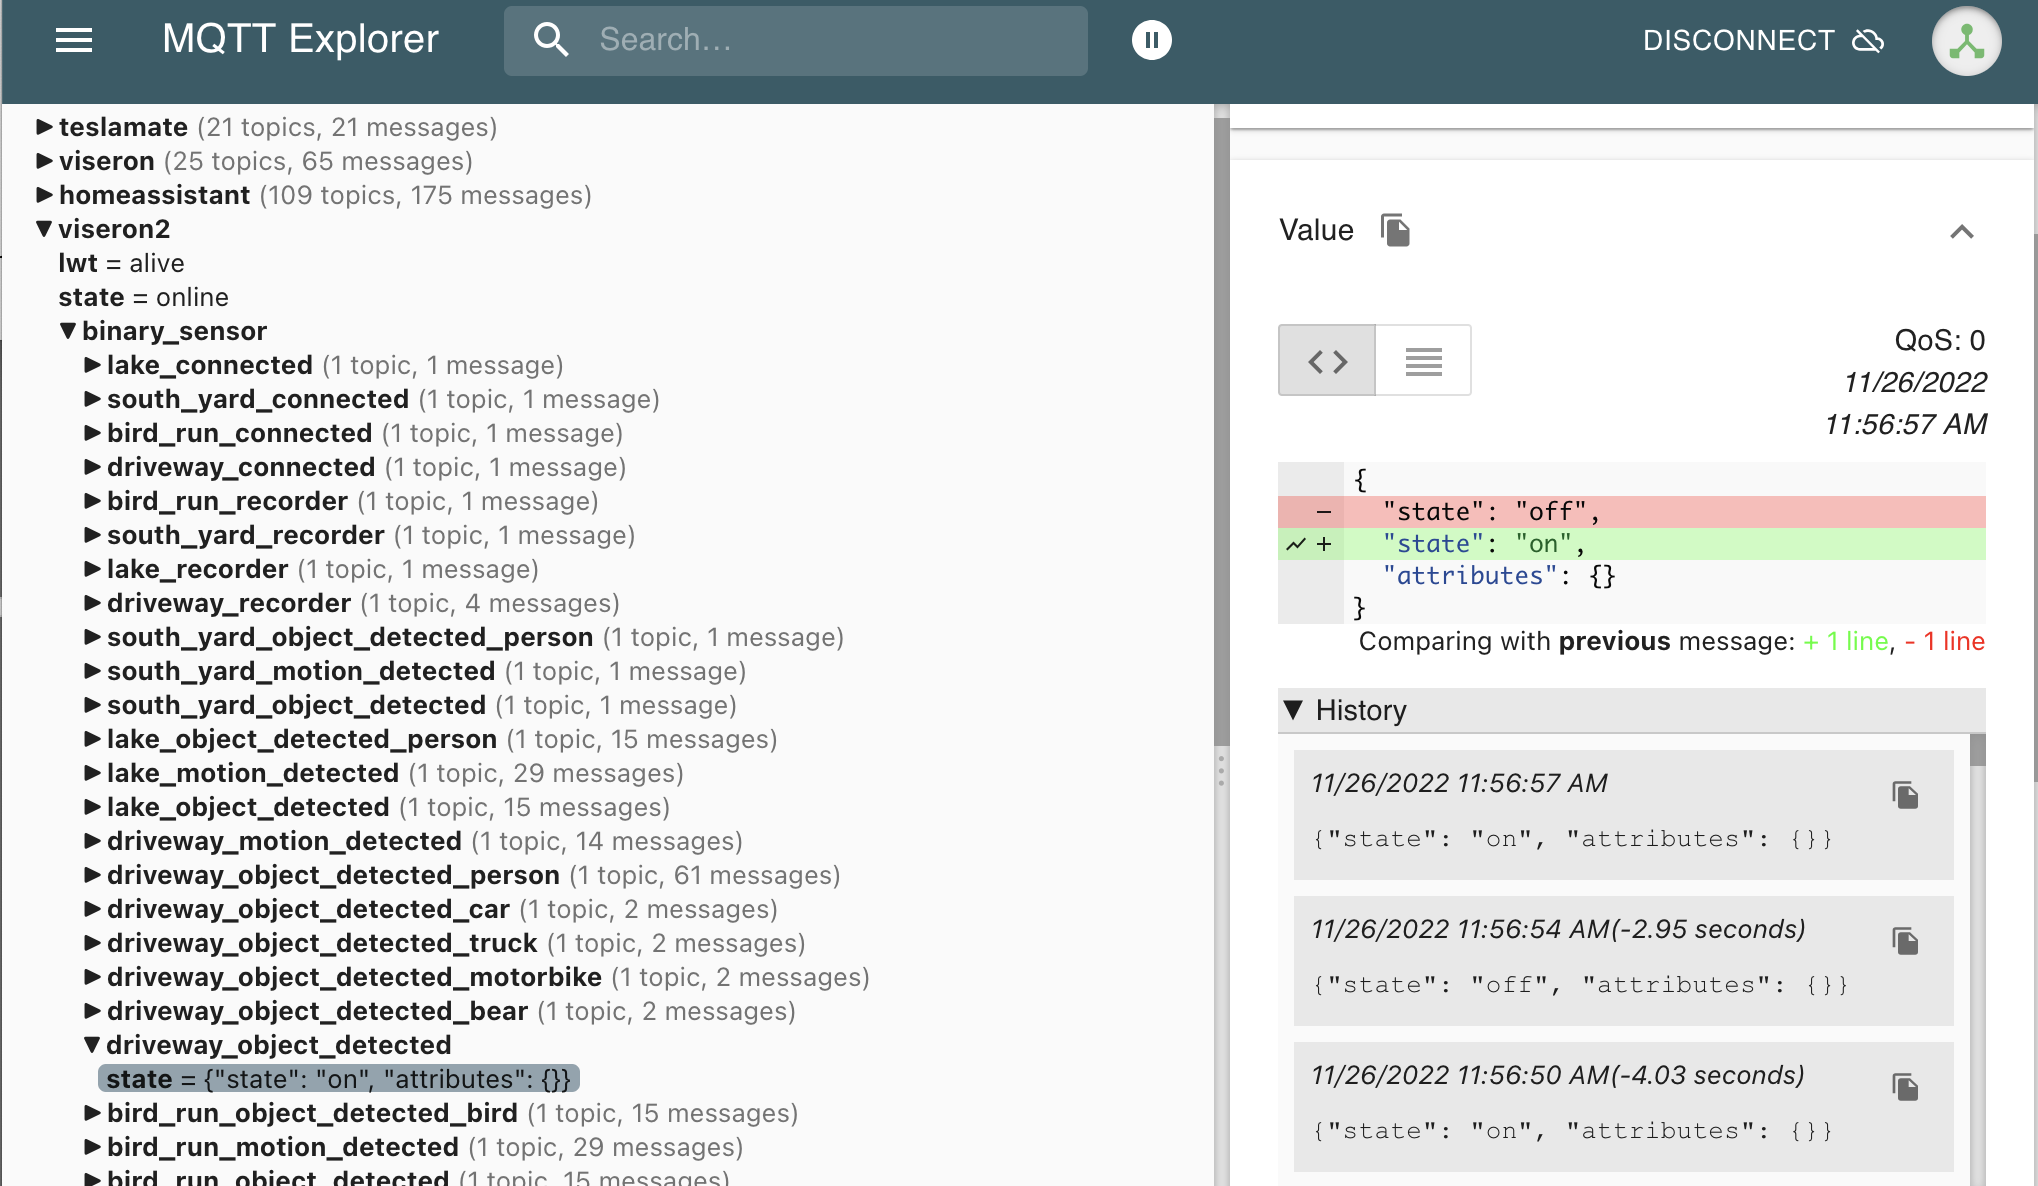The height and width of the screenshot is (1186, 2038).
Task: Expand driveway_object_detected_person topic
Action: (92, 875)
